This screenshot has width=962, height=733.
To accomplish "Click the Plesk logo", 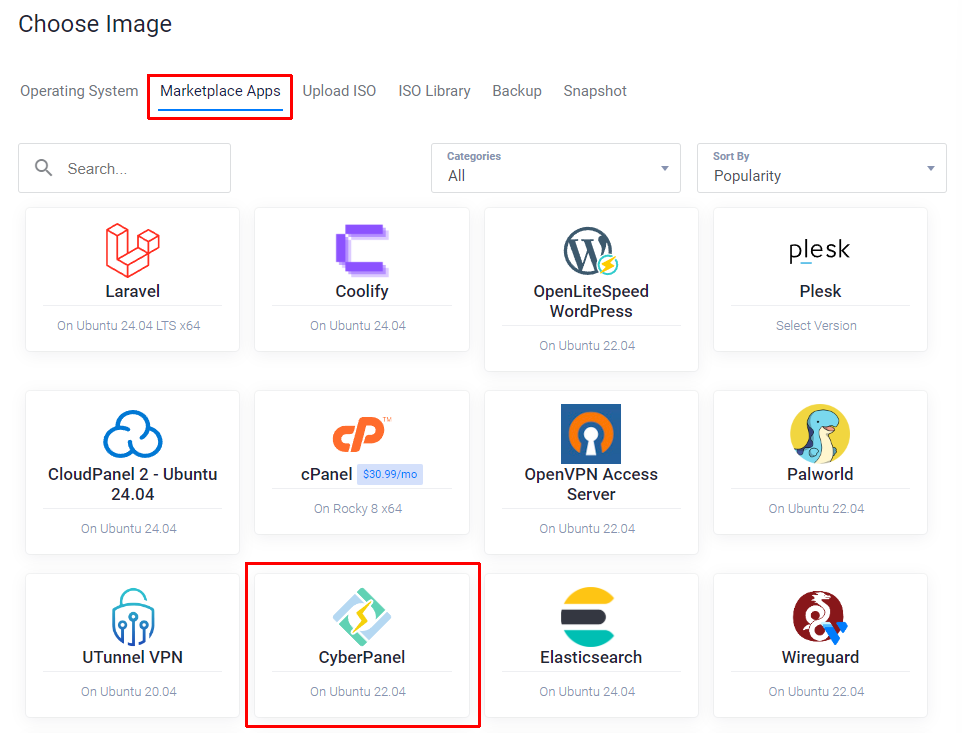I will [x=820, y=250].
